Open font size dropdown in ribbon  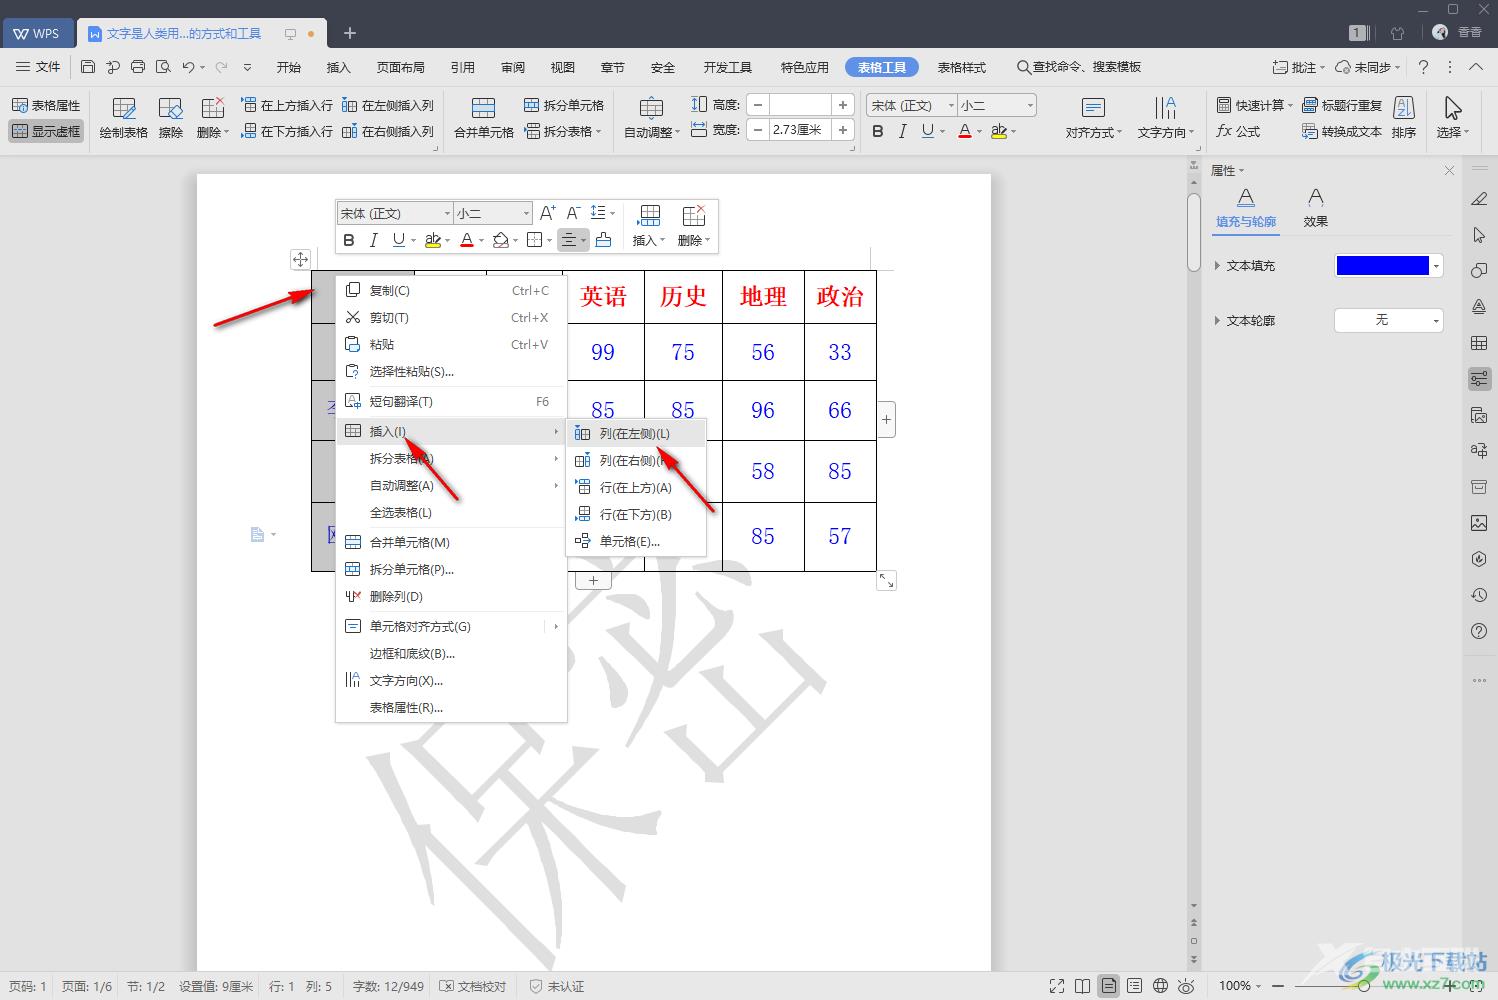[x=1029, y=105]
